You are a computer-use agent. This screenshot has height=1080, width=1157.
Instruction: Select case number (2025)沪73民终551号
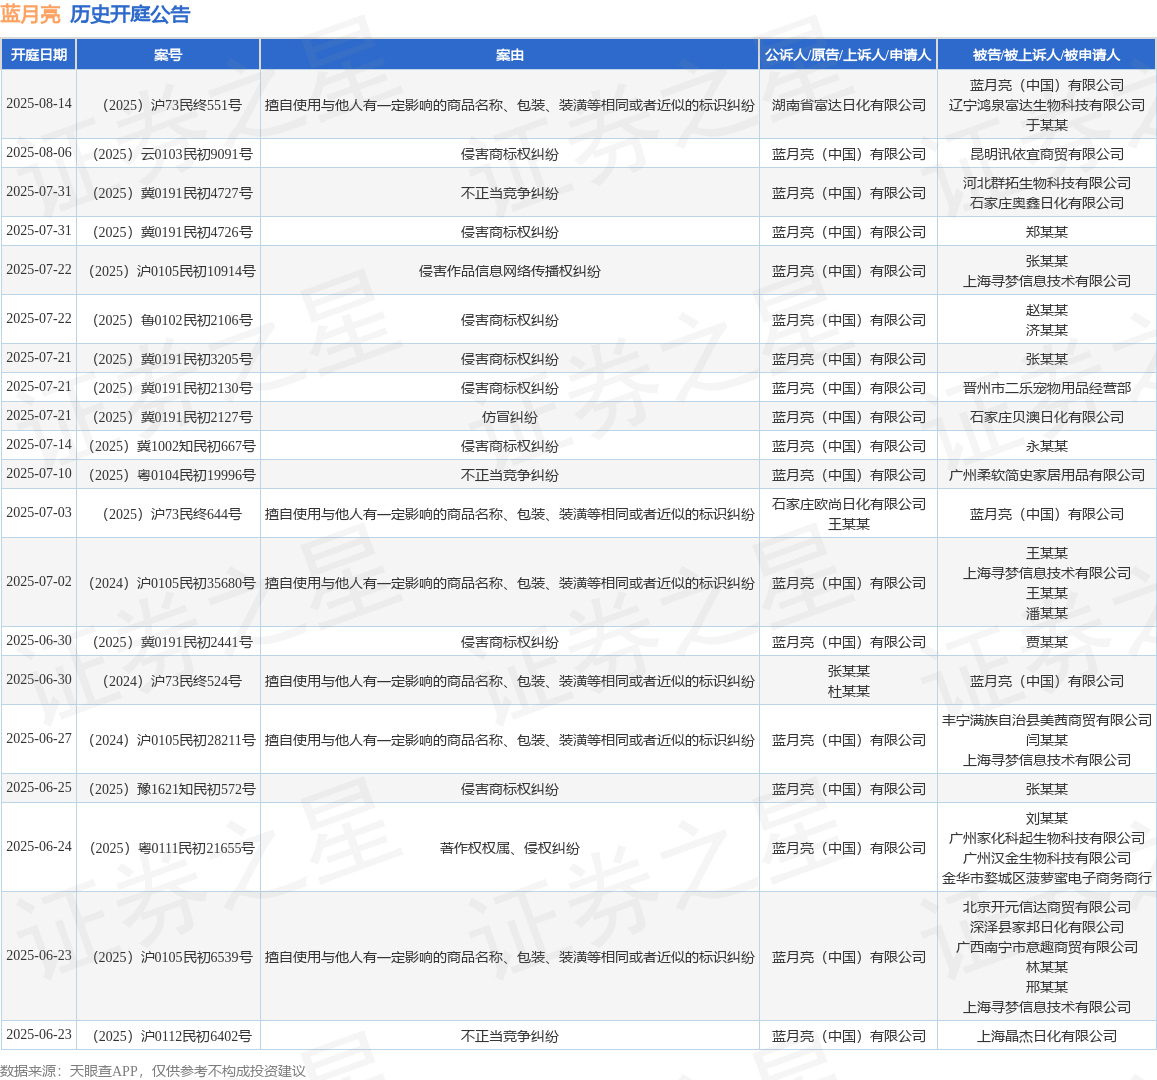pyautogui.click(x=172, y=105)
